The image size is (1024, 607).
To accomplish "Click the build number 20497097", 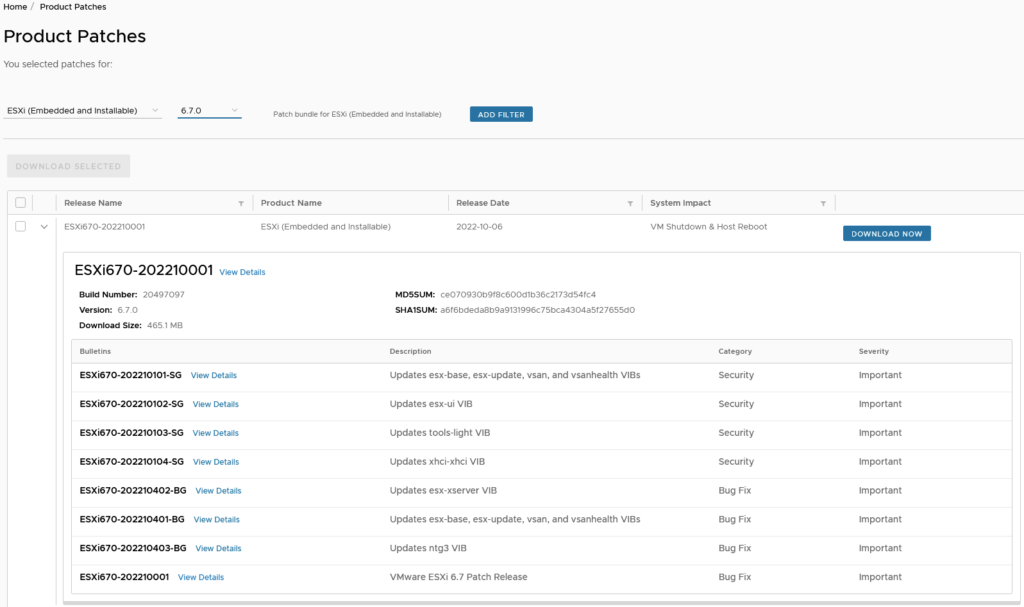I will pos(164,295).
